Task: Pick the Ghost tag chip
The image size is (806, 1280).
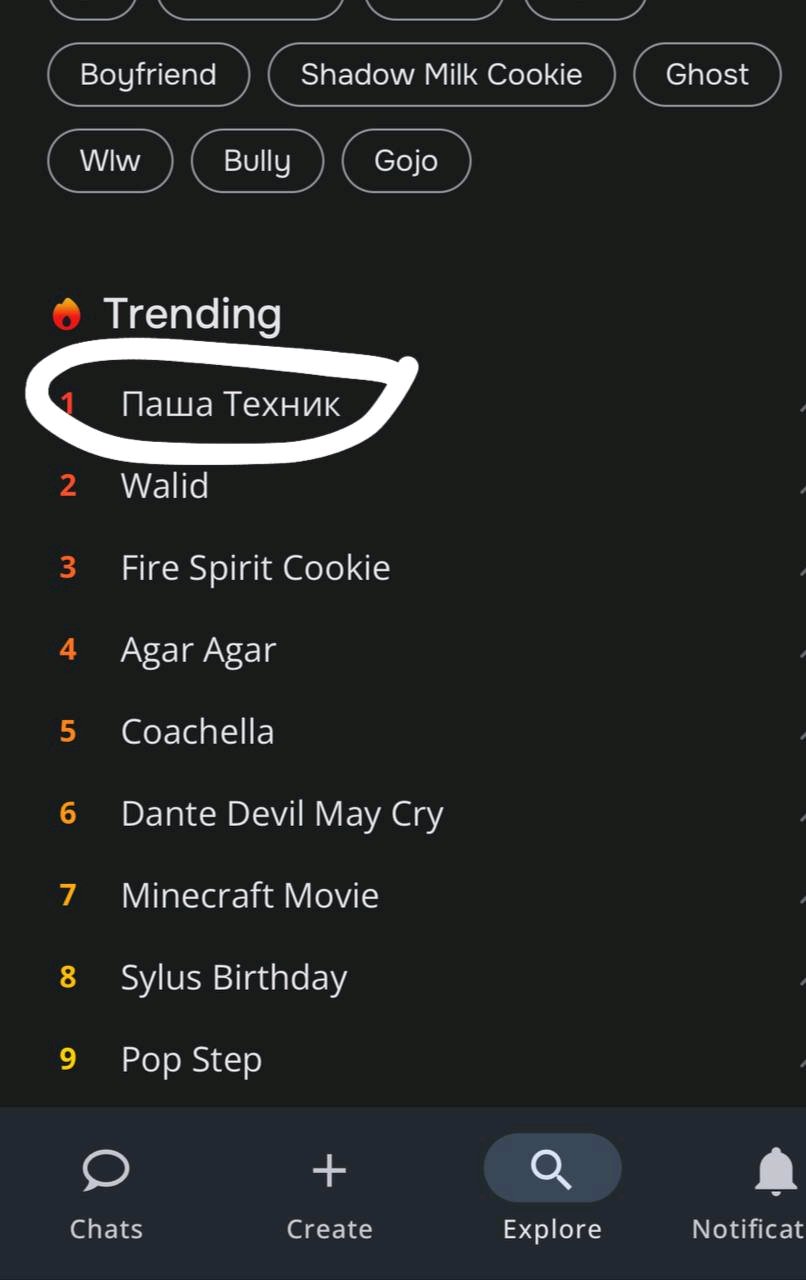Action: [x=707, y=75]
